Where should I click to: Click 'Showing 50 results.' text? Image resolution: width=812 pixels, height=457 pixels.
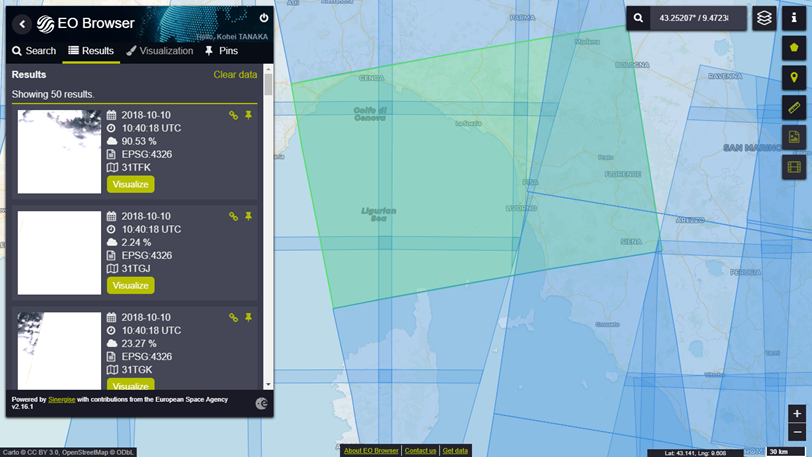(53, 94)
